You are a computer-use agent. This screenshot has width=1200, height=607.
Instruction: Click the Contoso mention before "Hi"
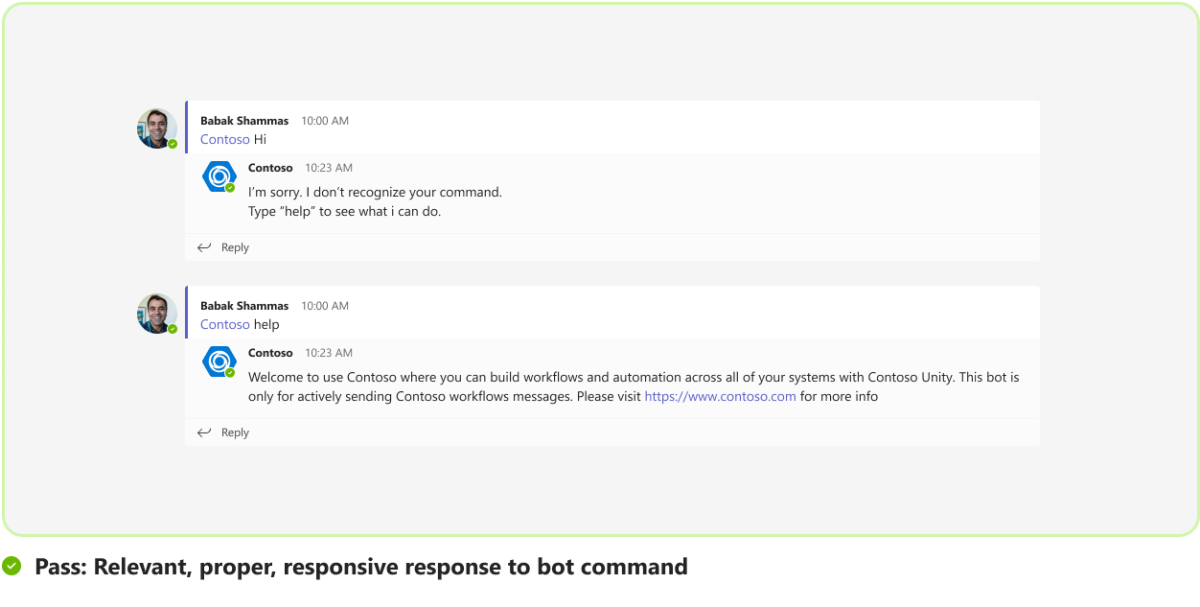coord(225,139)
